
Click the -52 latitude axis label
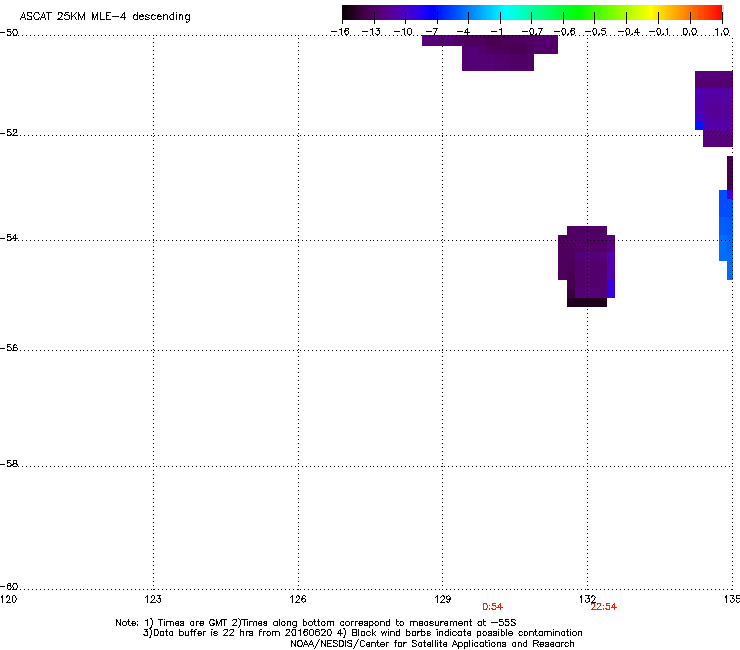(9, 133)
